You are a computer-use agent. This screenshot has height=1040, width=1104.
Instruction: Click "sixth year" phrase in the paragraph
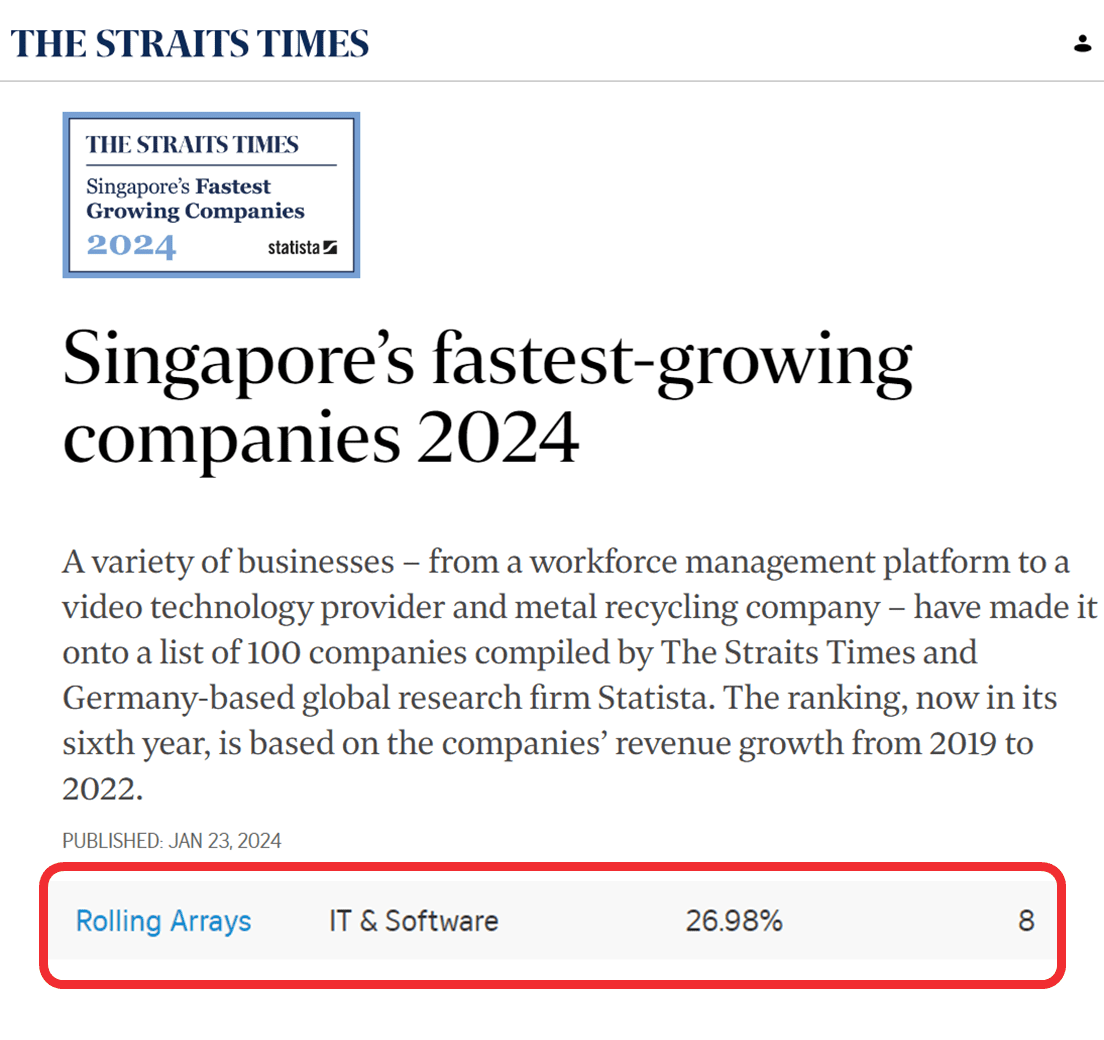coord(136,744)
